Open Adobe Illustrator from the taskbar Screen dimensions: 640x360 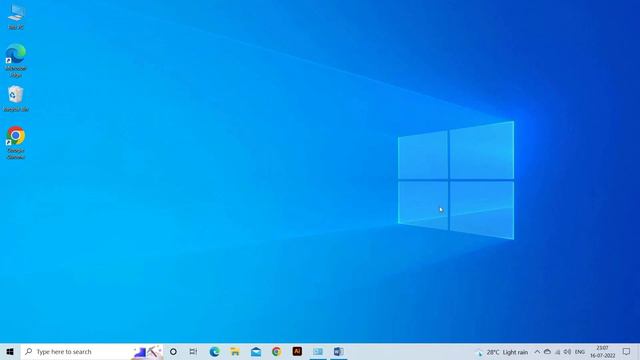pos(297,351)
